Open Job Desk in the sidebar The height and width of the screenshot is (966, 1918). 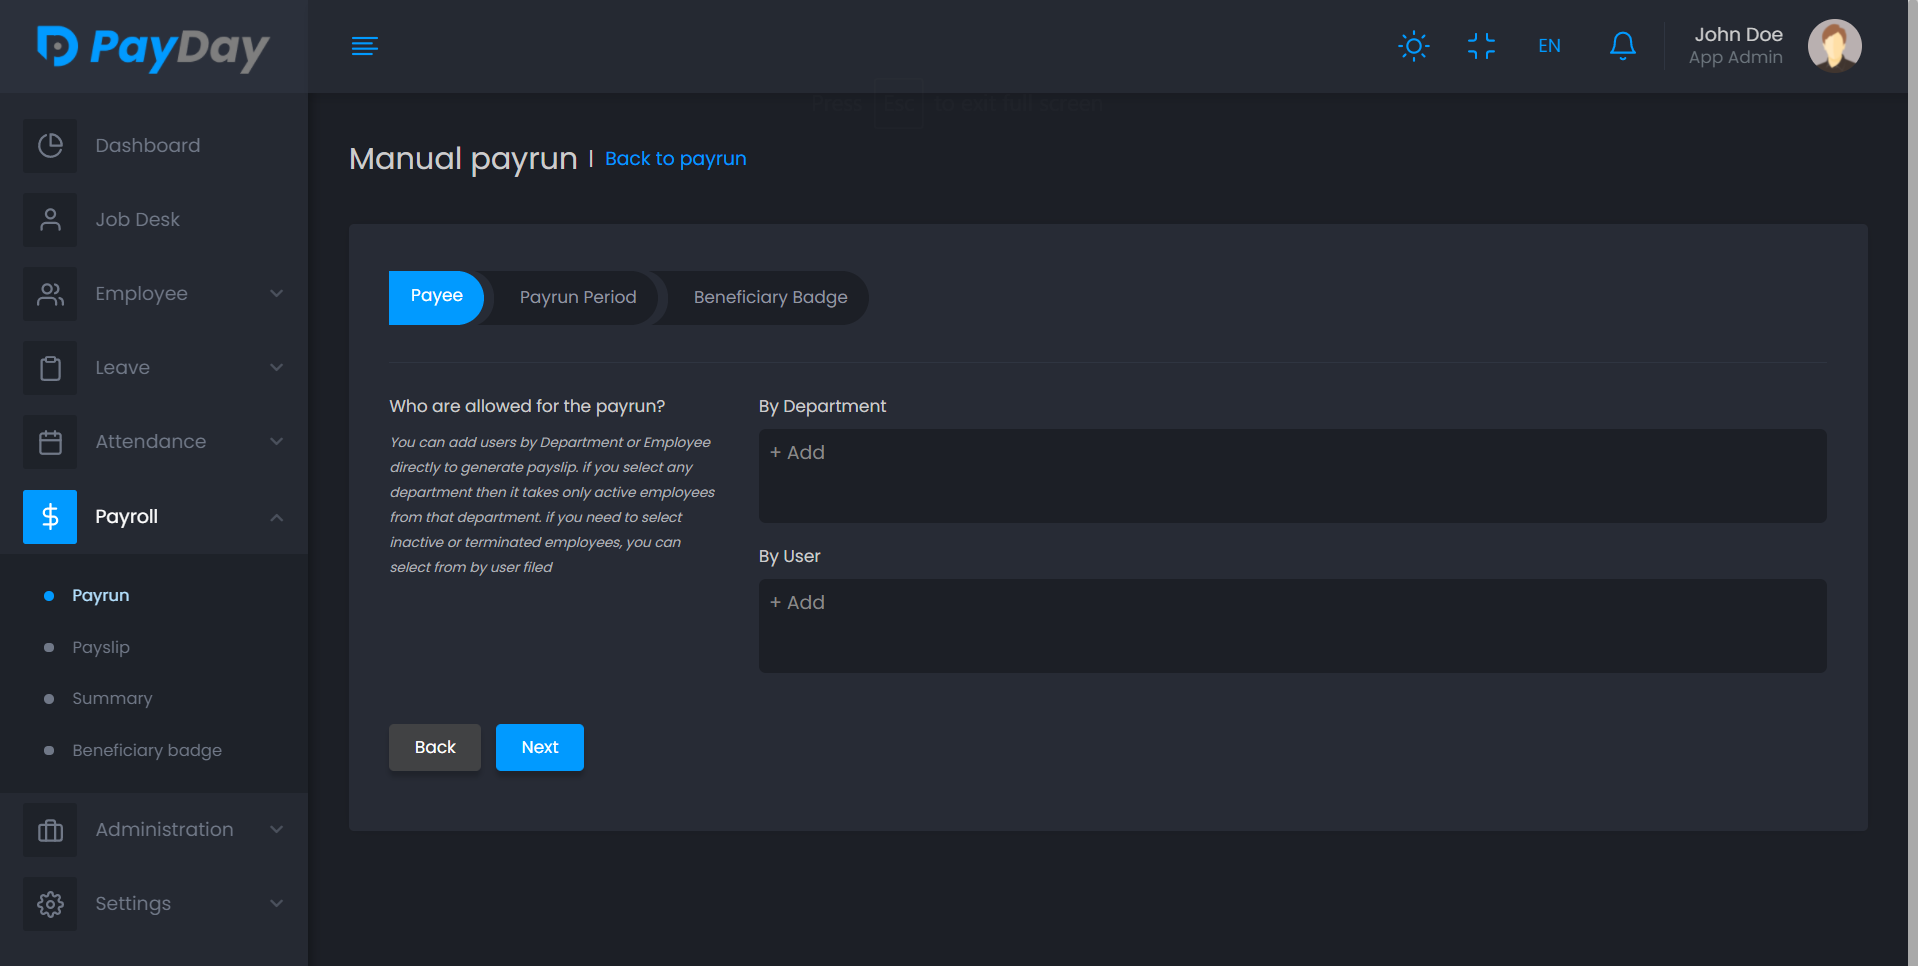pyautogui.click(x=137, y=220)
